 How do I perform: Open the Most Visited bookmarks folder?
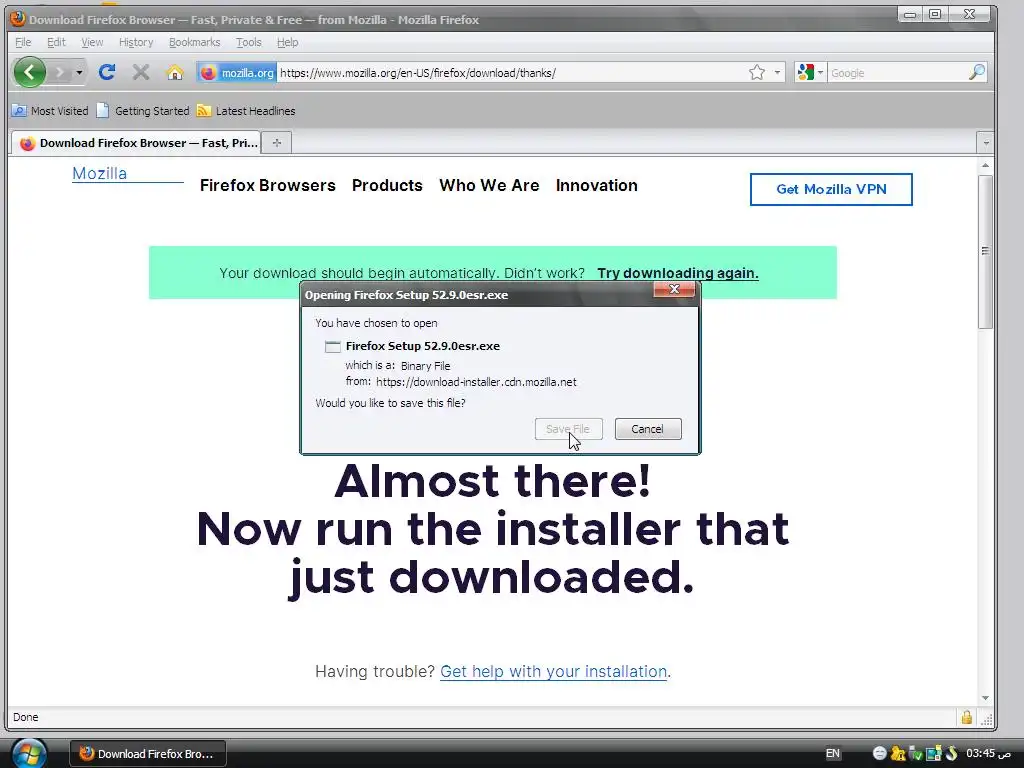click(50, 111)
